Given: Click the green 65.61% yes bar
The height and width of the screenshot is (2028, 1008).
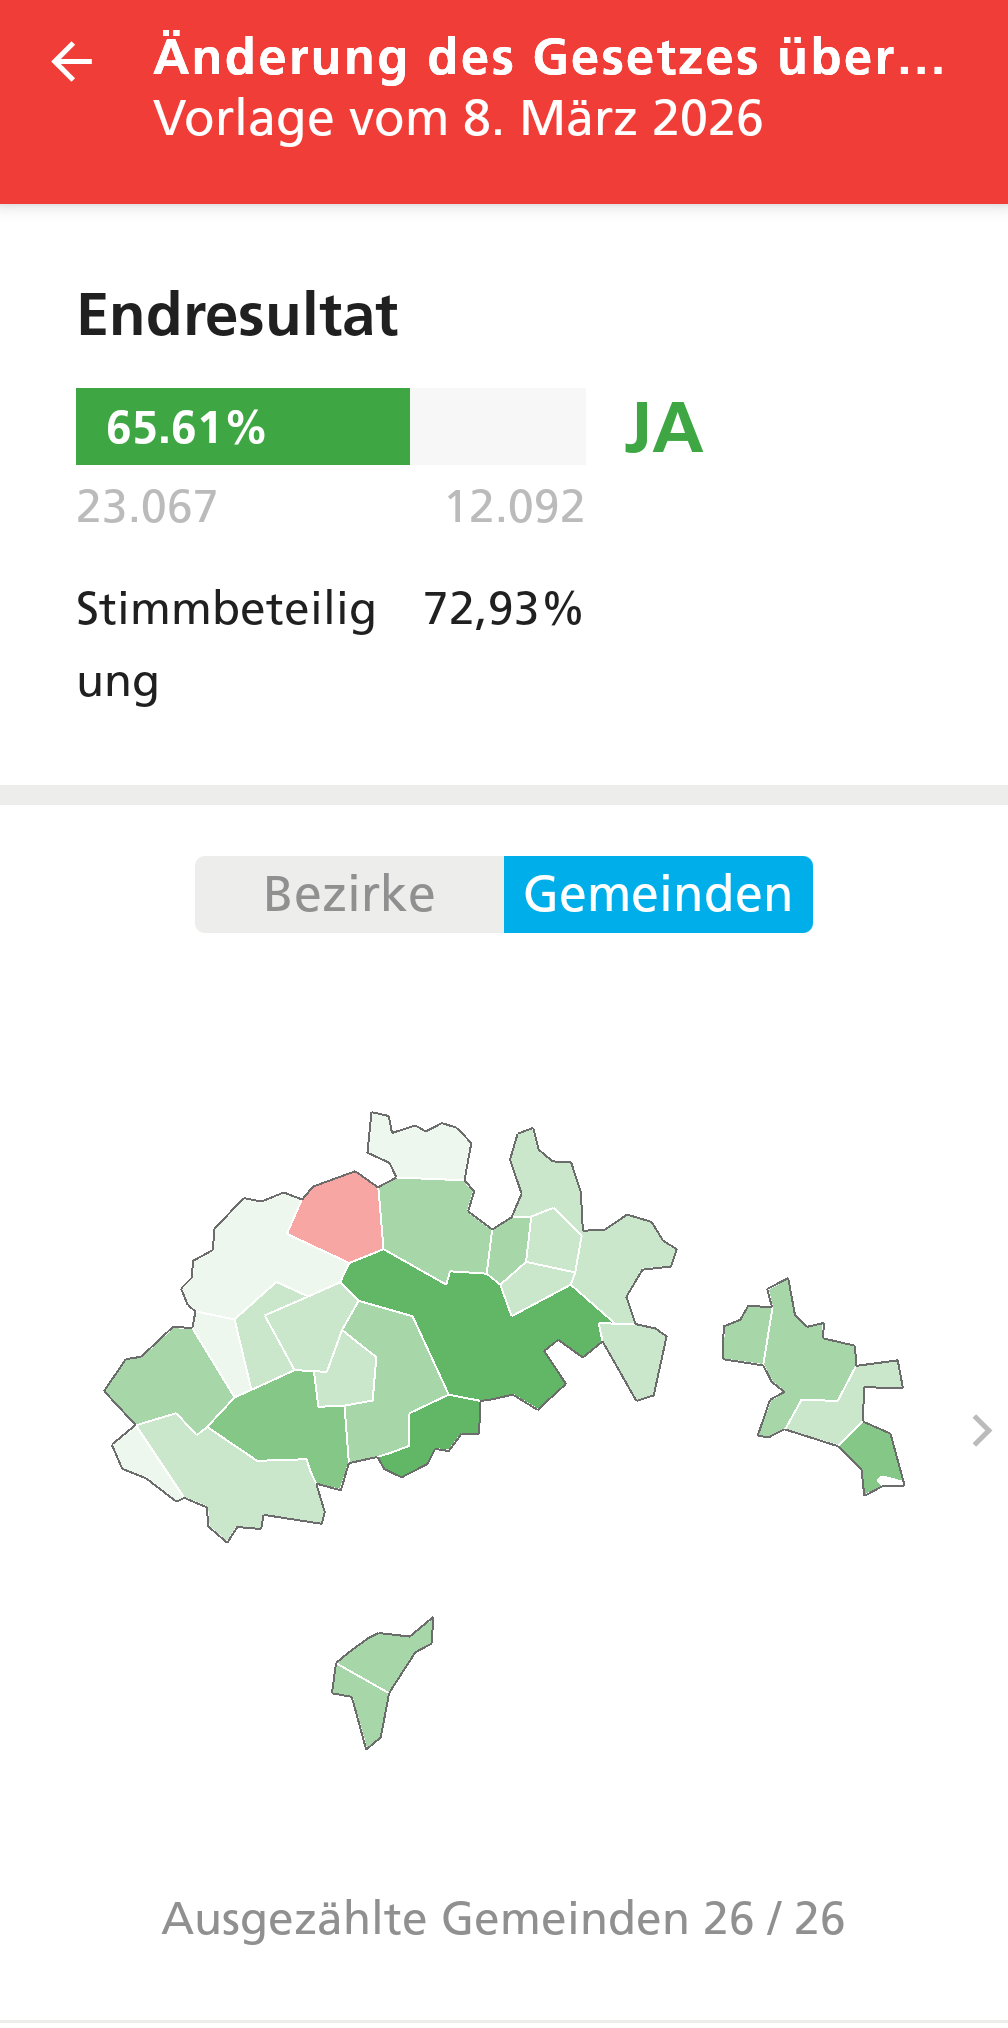Looking at the screenshot, I should tap(243, 427).
